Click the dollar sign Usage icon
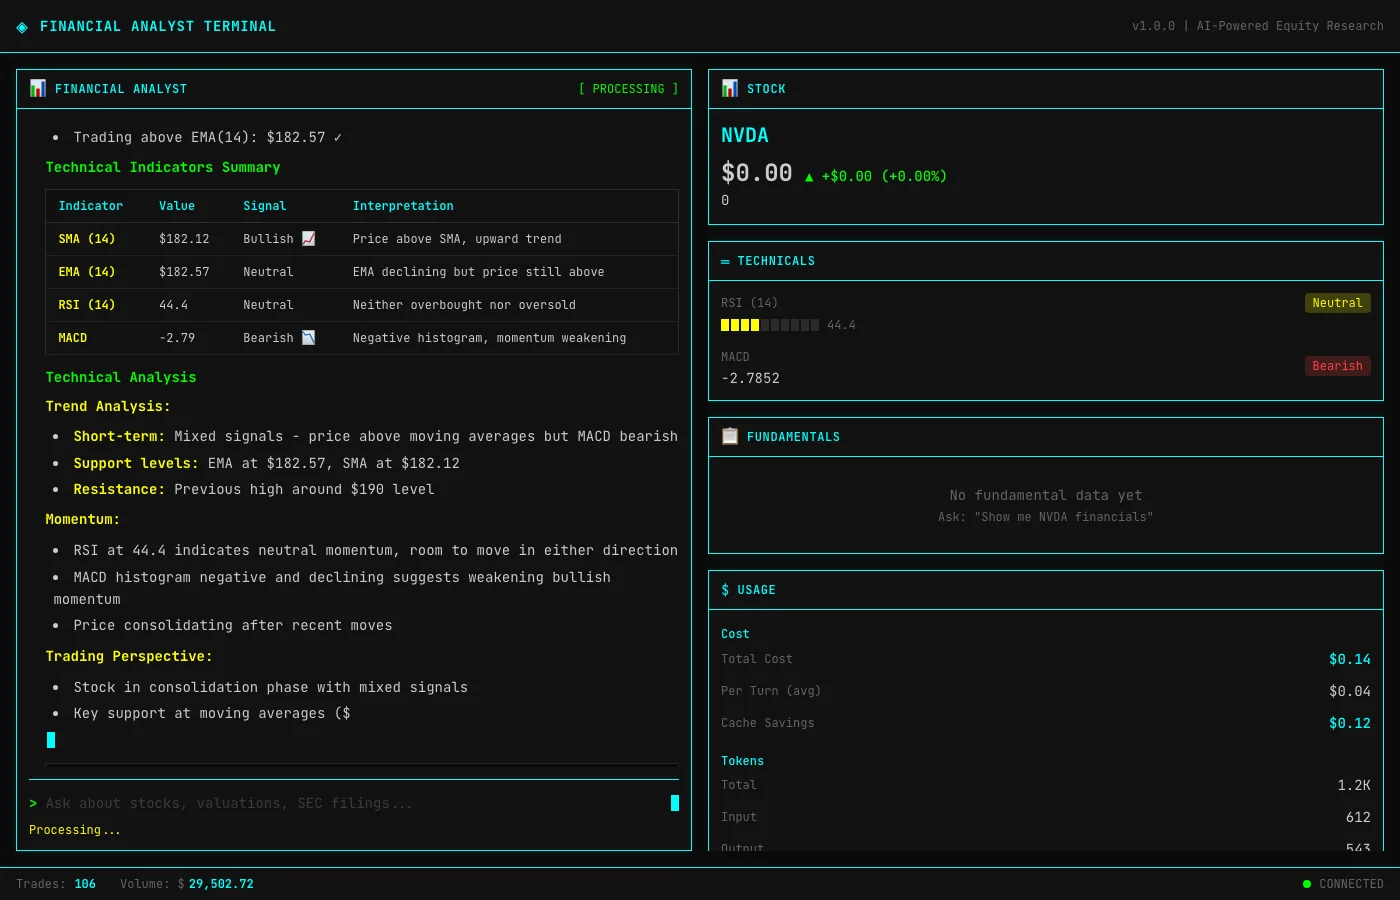This screenshot has height=900, width=1400. click(725, 590)
